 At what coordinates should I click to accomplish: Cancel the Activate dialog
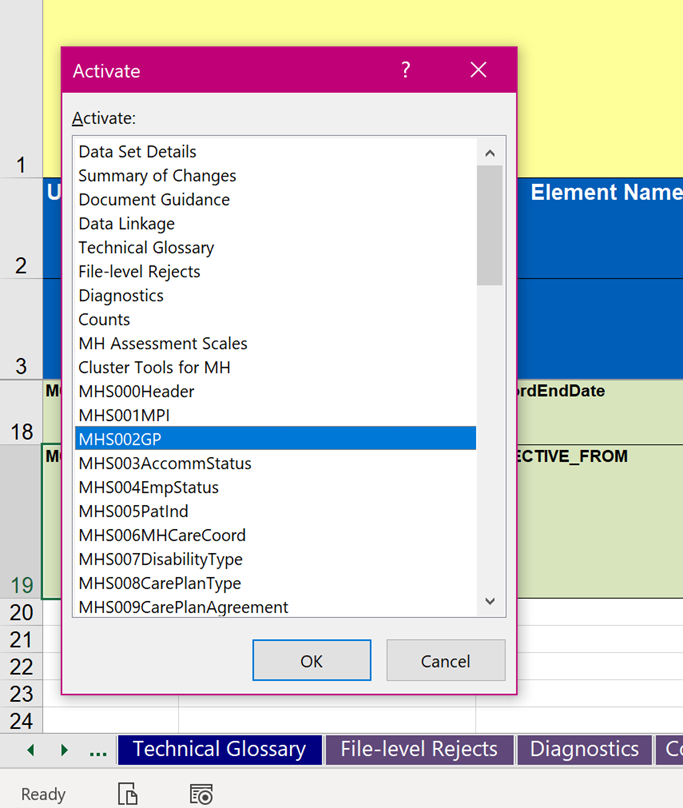pyautogui.click(x=446, y=660)
